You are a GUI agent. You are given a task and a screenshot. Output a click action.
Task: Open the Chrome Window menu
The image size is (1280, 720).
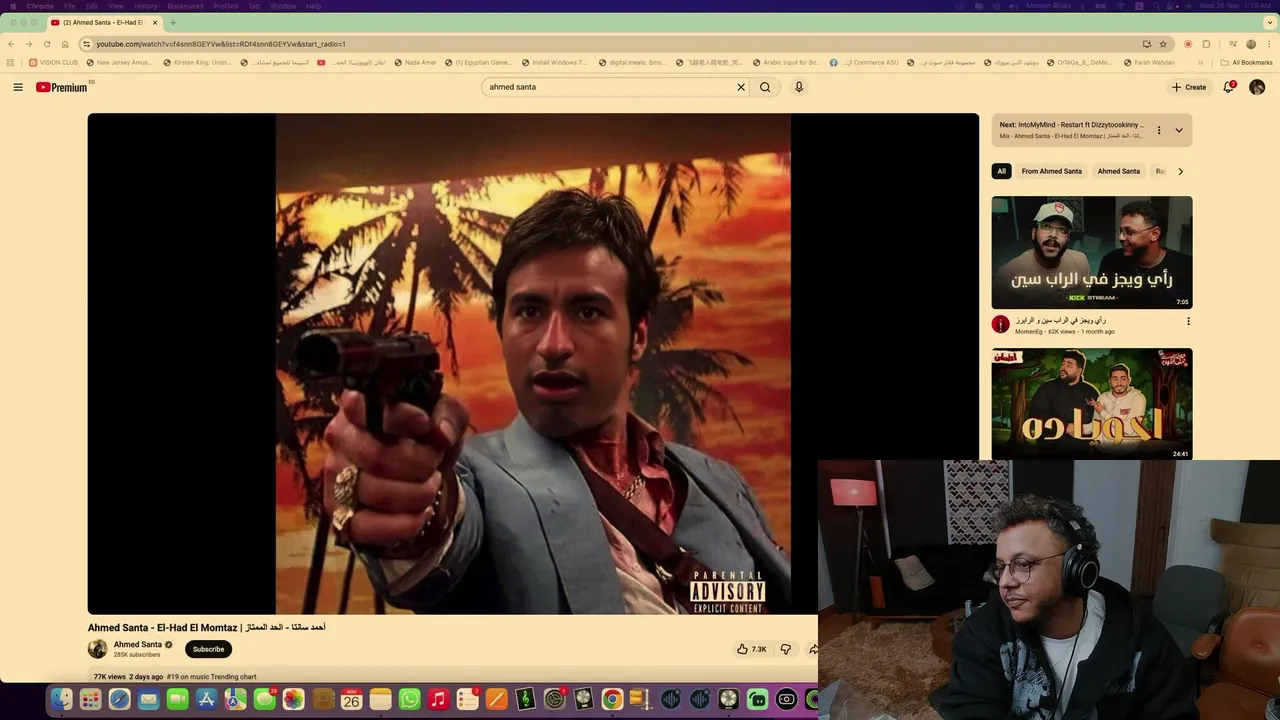tap(283, 6)
